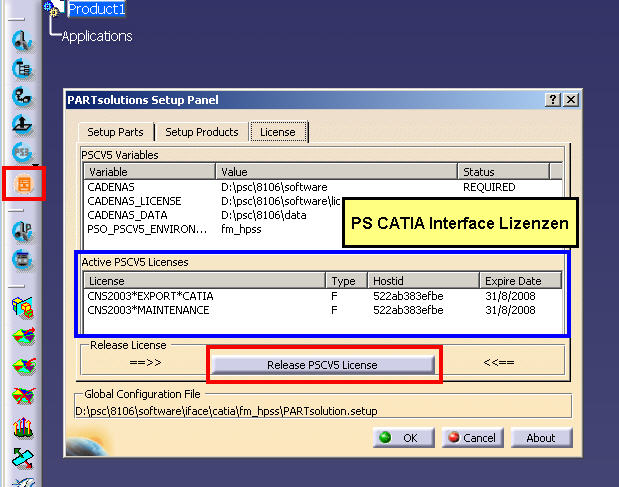Select the Product1 node in the tree
This screenshot has width=619, height=487.
(97, 9)
